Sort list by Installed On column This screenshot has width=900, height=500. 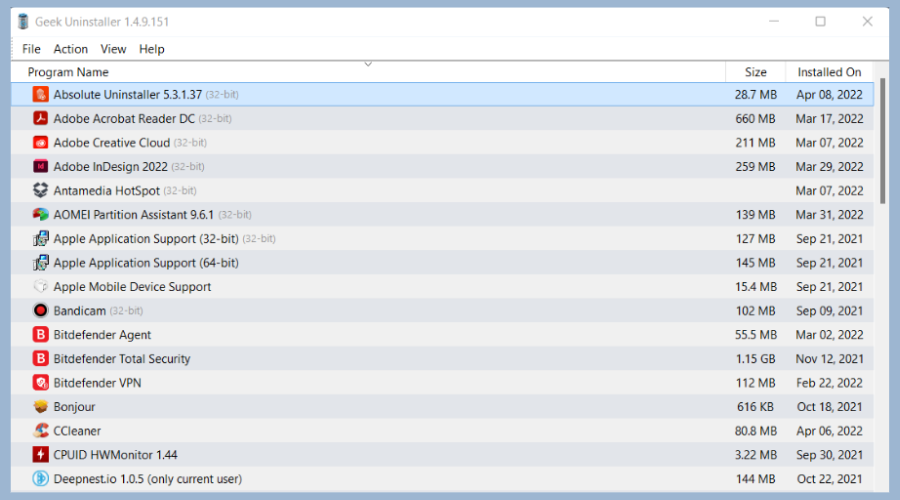[x=829, y=72]
